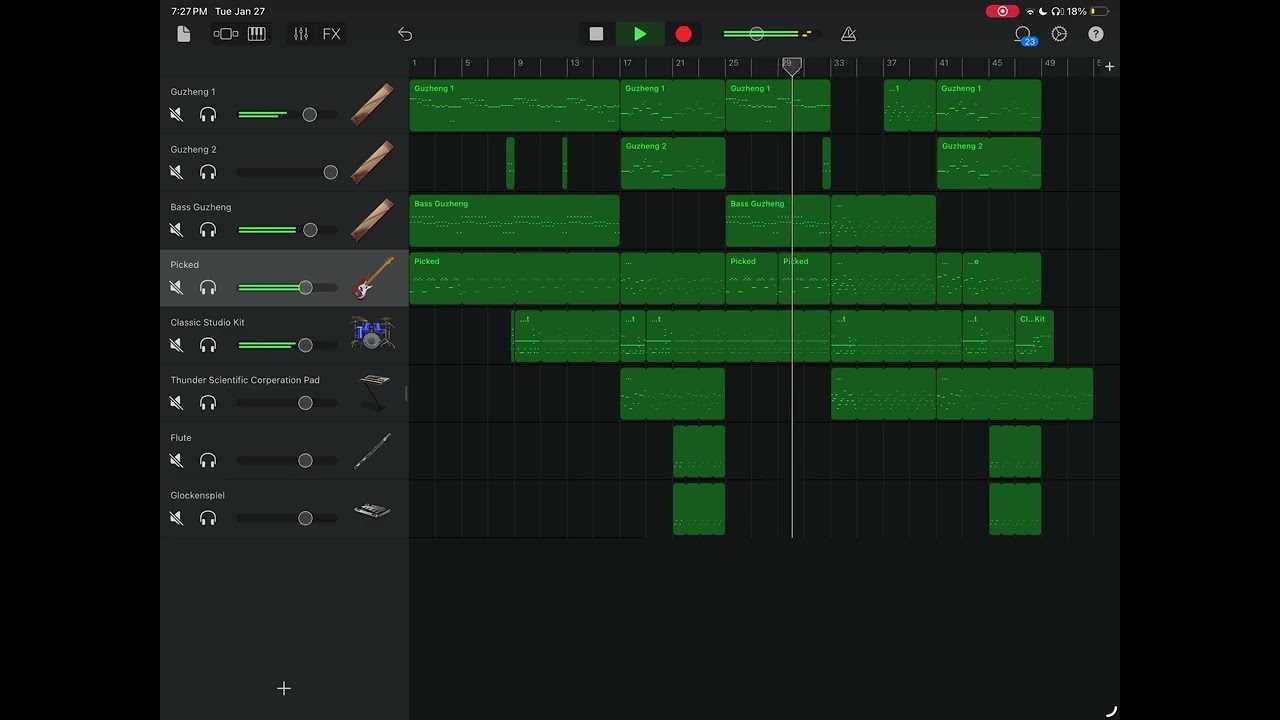
Task: Start playback with the green play button
Action: tap(640, 34)
